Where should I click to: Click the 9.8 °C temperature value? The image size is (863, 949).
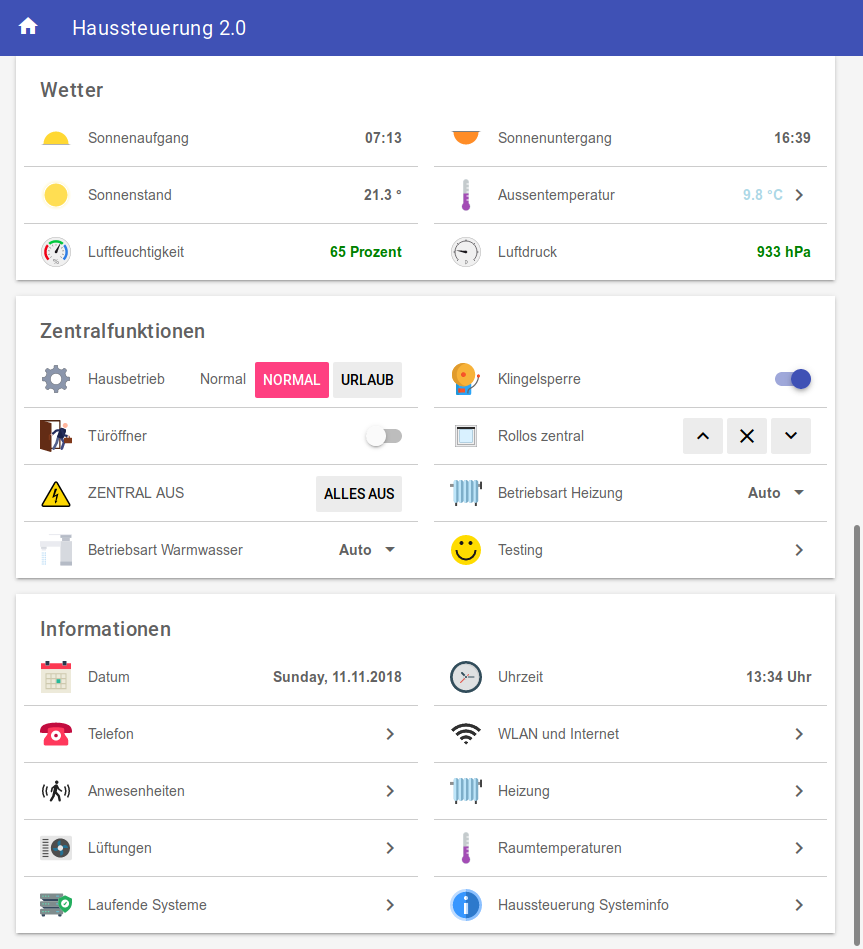click(763, 195)
